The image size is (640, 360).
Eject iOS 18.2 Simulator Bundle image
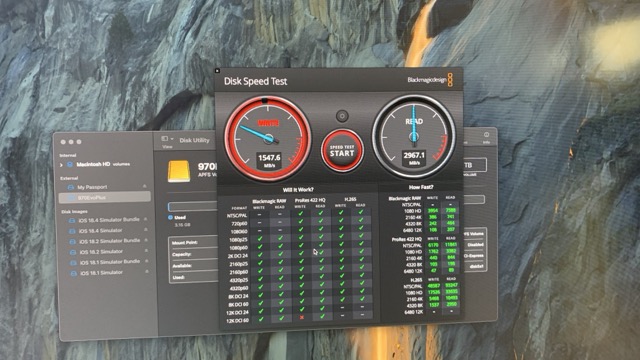click(x=146, y=240)
